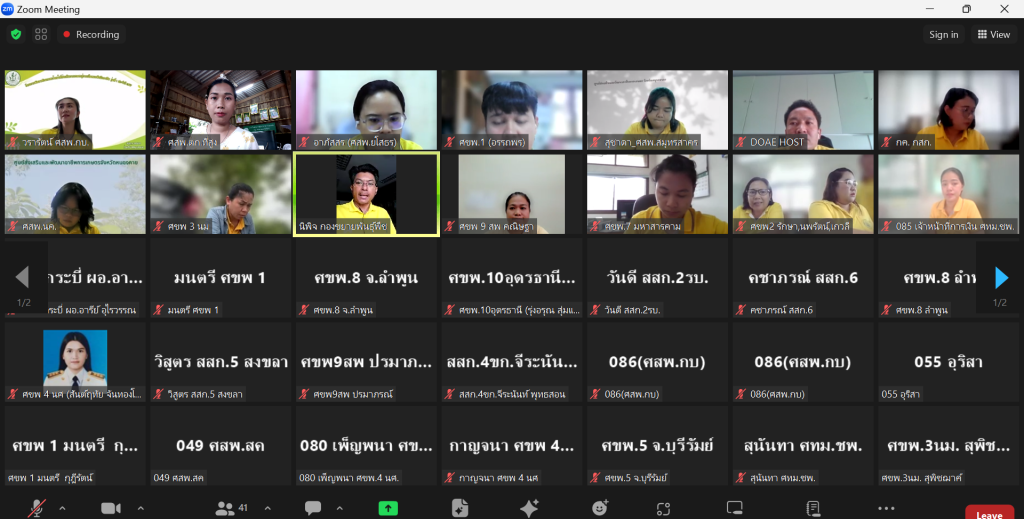This screenshot has width=1024, height=519.
Task: Expand caret next to participants count
Action: [268, 508]
